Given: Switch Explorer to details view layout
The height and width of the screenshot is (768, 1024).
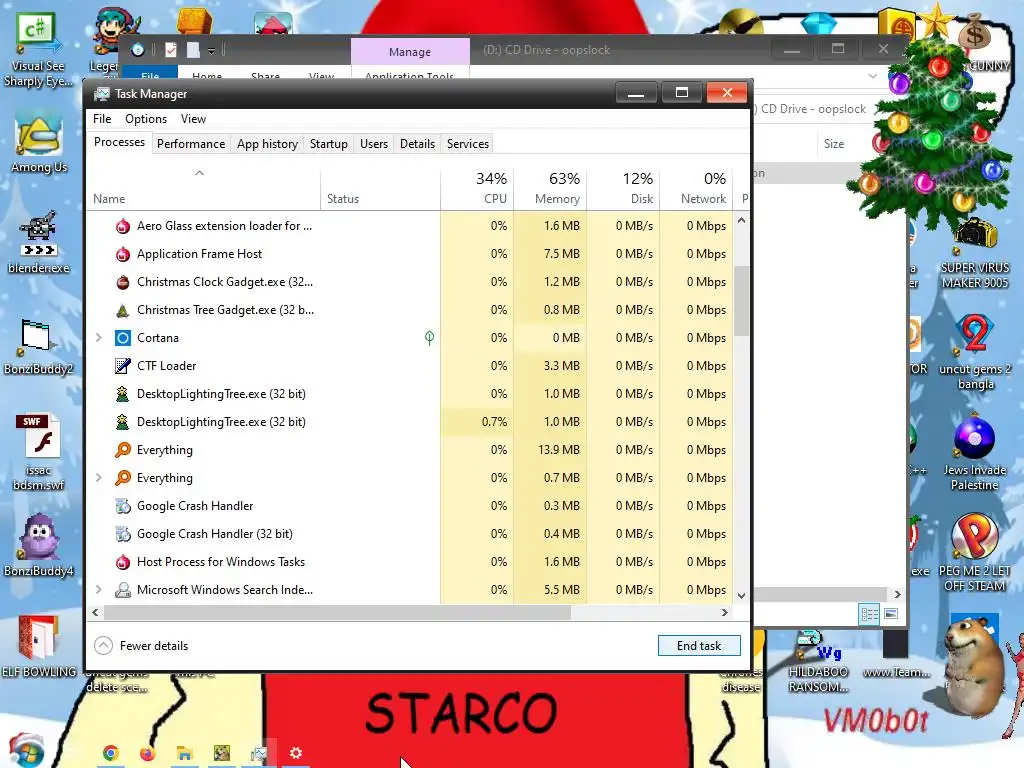Looking at the screenshot, I should (x=869, y=614).
